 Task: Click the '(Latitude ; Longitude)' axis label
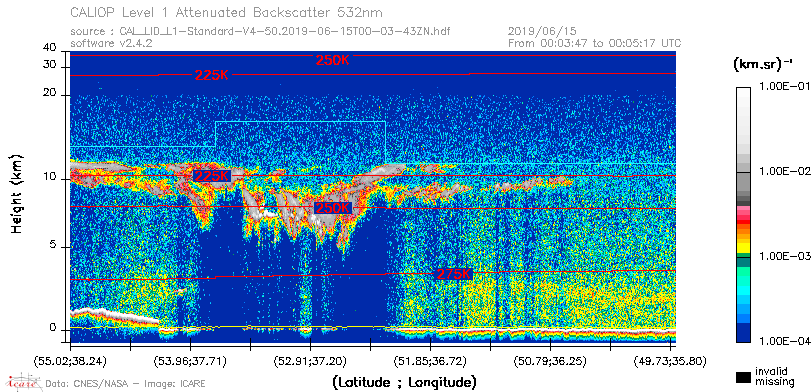point(404,383)
